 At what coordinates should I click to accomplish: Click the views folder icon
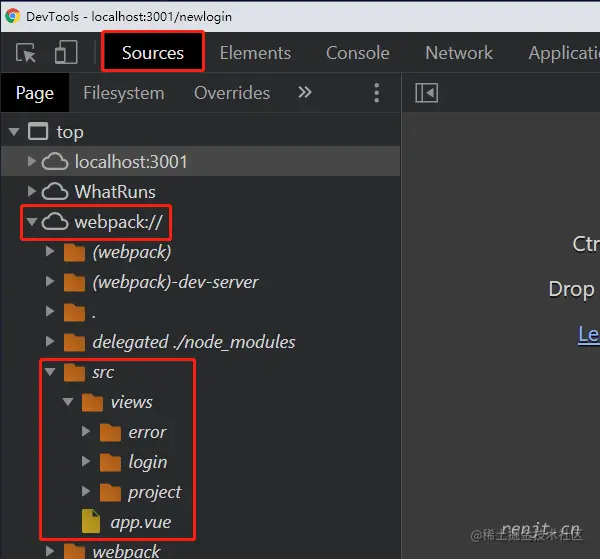point(92,403)
